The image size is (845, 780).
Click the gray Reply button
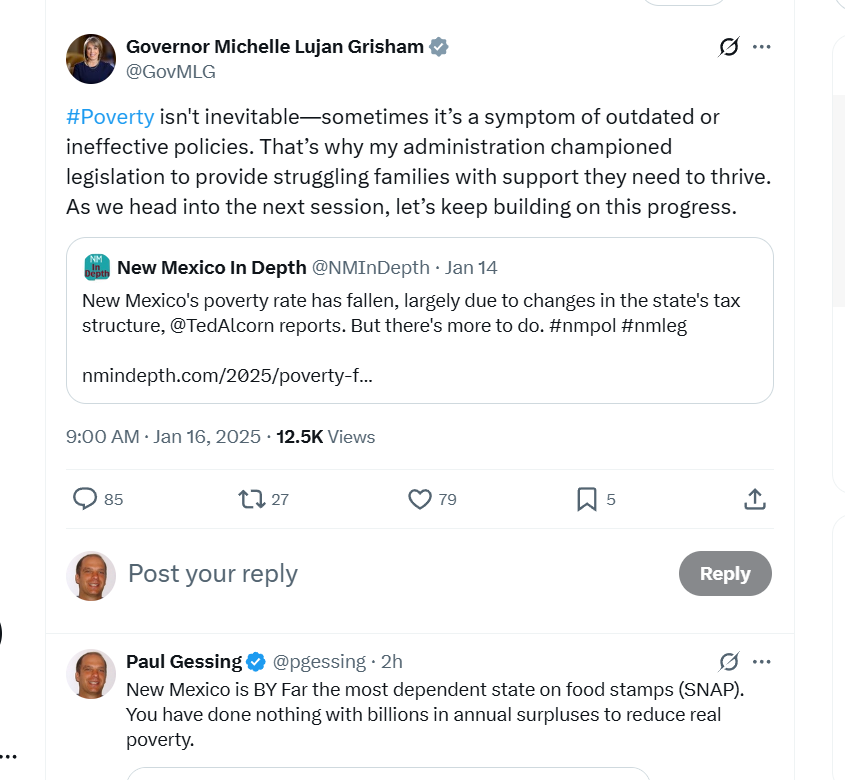coord(725,573)
